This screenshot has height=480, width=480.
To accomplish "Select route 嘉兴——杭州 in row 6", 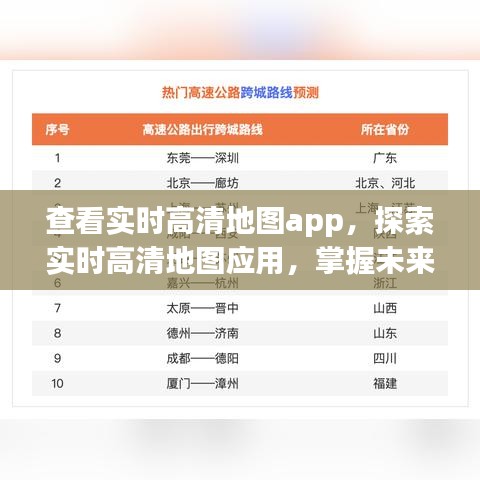I will pos(203,283).
